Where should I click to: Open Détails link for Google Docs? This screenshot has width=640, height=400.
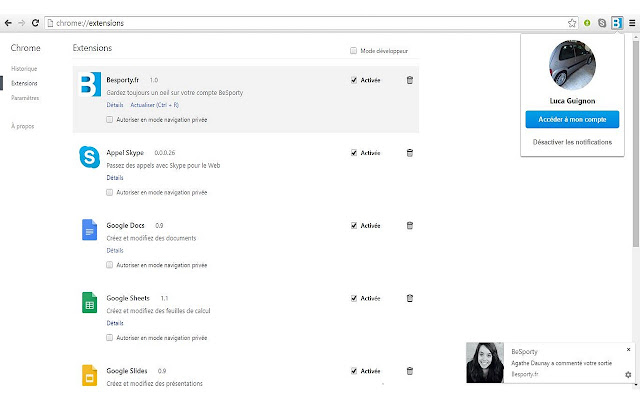pyautogui.click(x=115, y=250)
